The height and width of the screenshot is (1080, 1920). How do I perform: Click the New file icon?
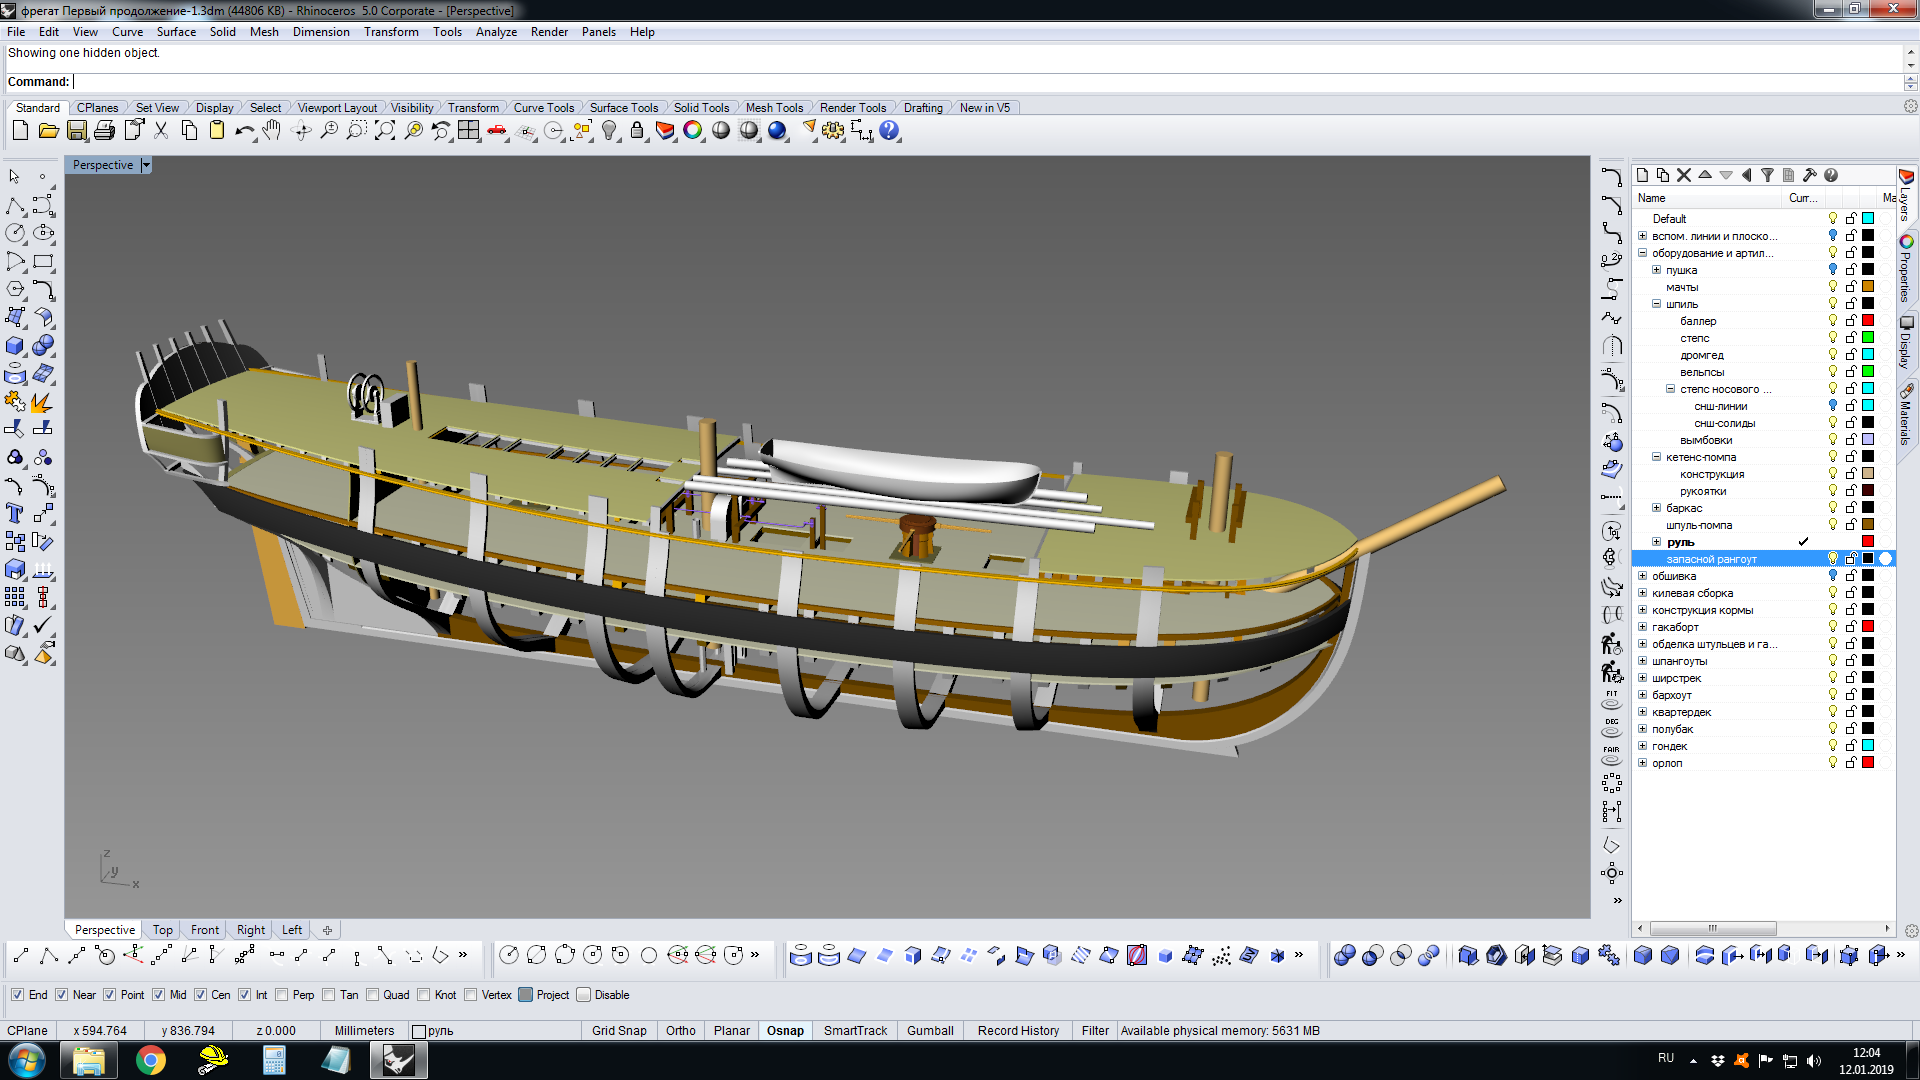pos(20,131)
